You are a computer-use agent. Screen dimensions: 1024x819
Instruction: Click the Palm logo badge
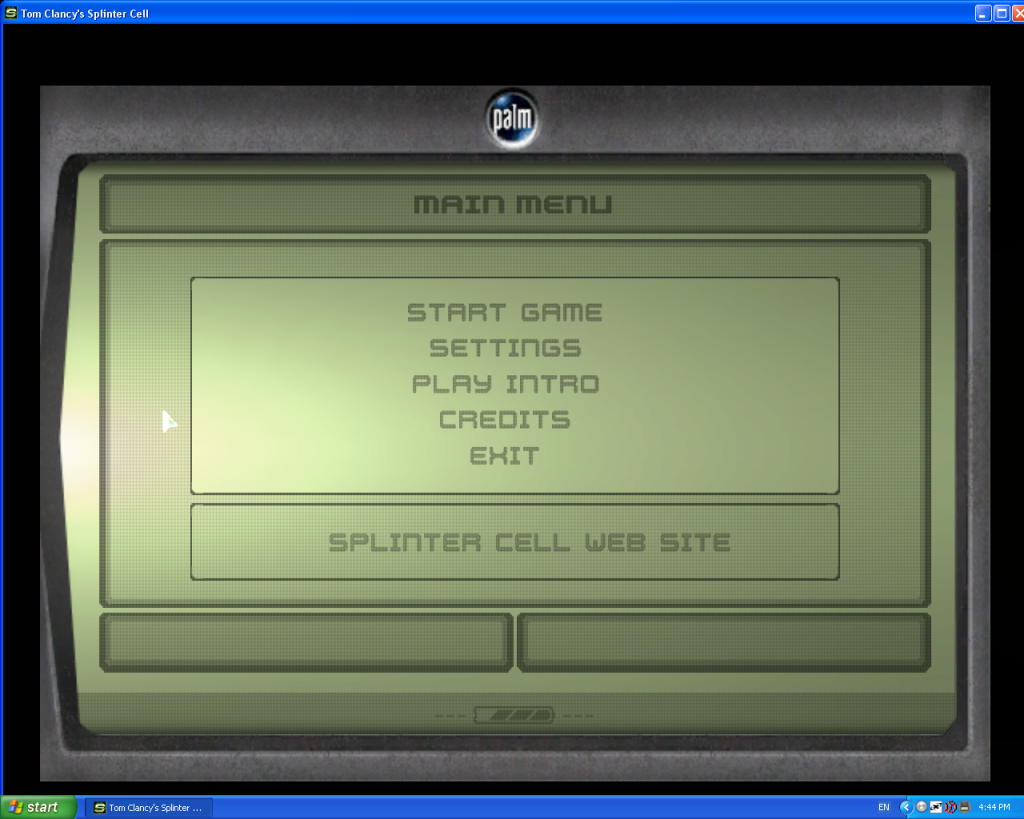point(513,118)
